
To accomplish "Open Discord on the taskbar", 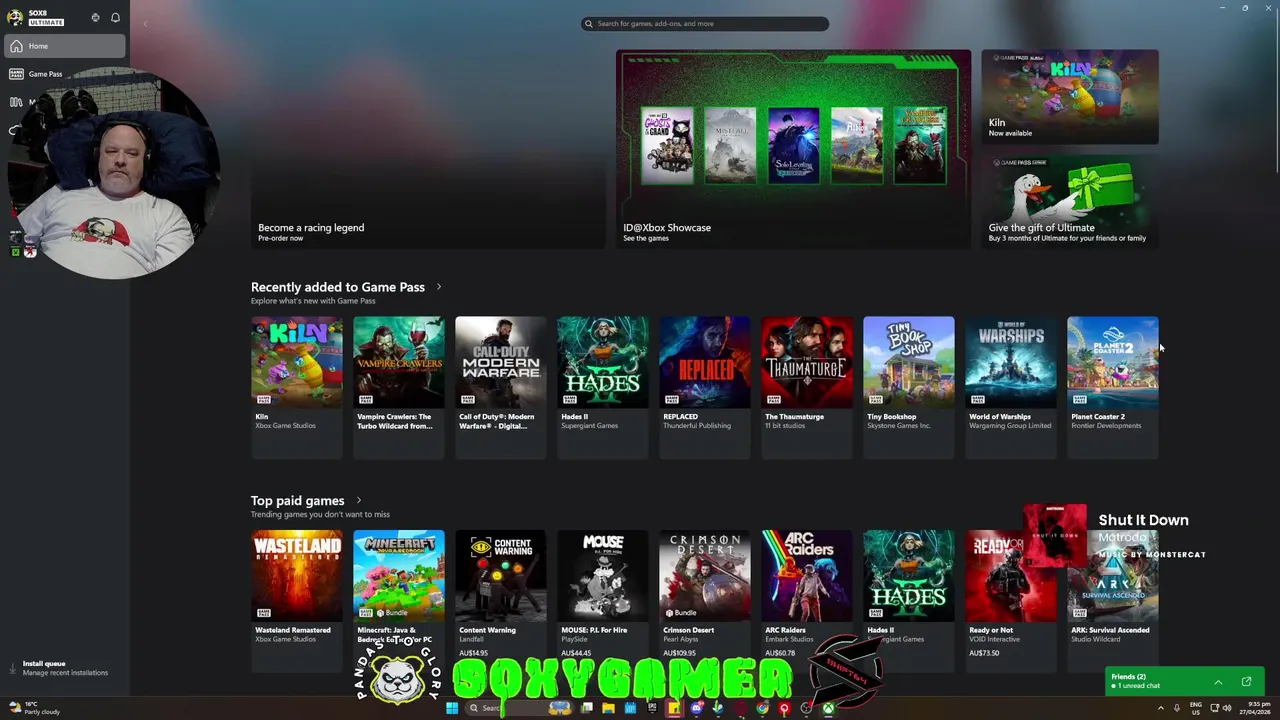I will point(697,708).
